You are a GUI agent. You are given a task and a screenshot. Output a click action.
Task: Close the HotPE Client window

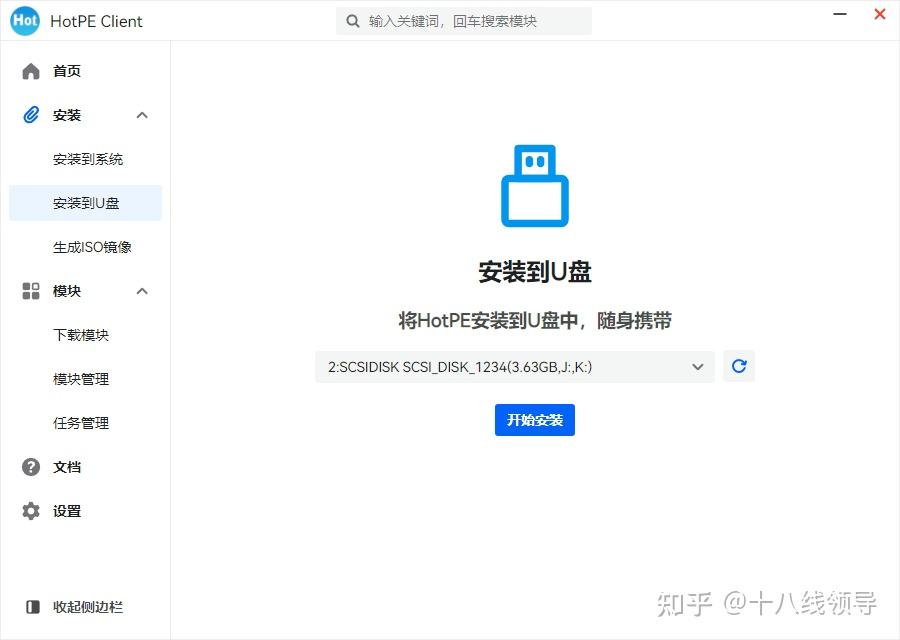(x=879, y=14)
